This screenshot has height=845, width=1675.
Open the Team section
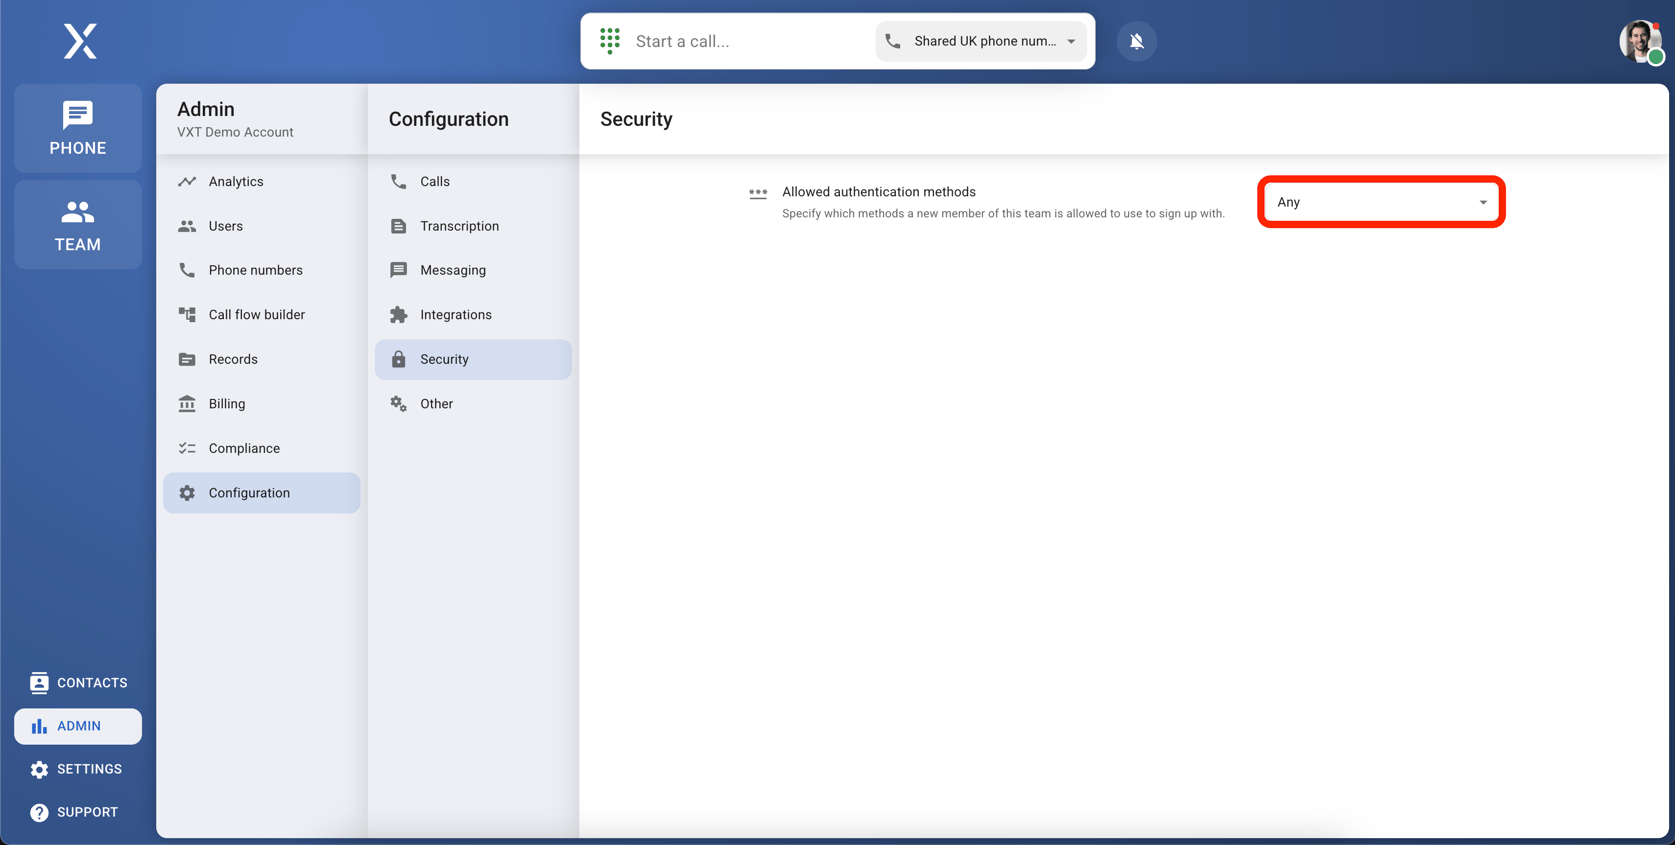[78, 225]
